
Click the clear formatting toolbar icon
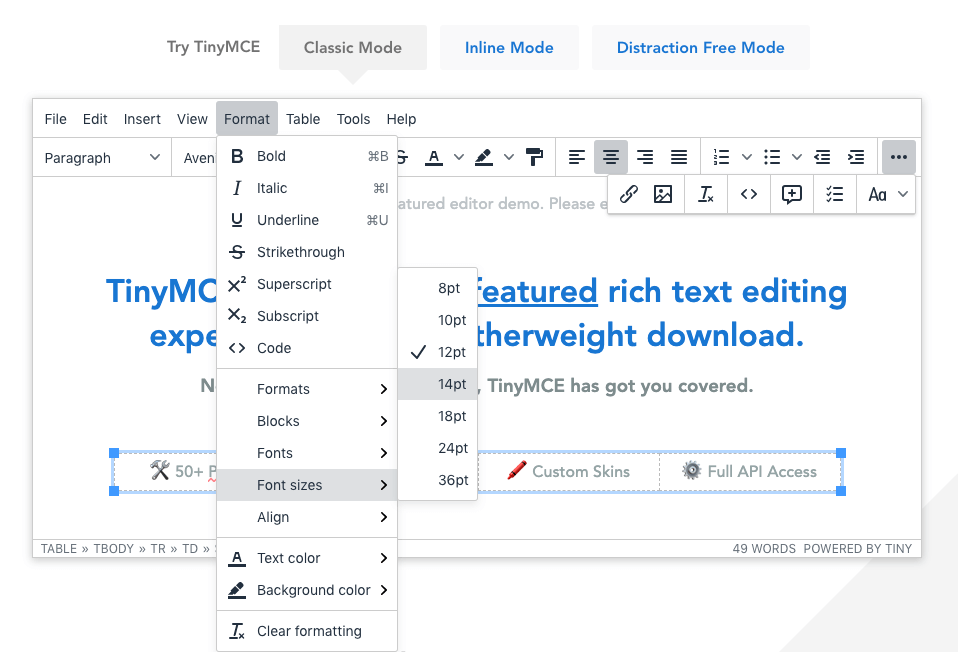705,194
